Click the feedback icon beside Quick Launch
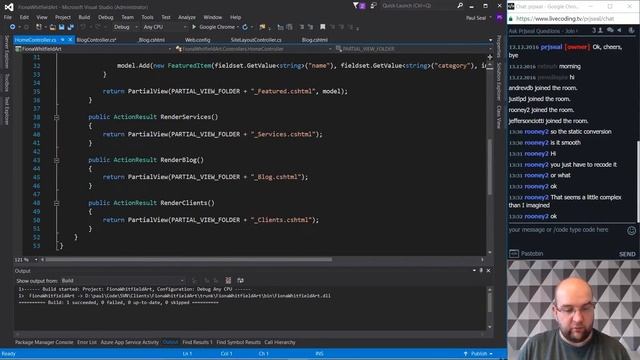This screenshot has width=640, height=360. coord(373,5)
